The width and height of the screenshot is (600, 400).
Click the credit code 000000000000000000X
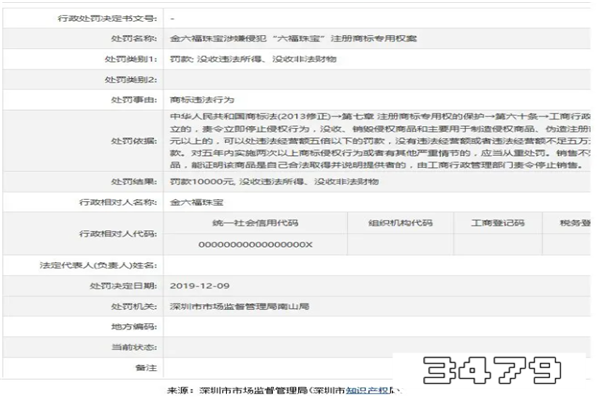click(x=255, y=245)
